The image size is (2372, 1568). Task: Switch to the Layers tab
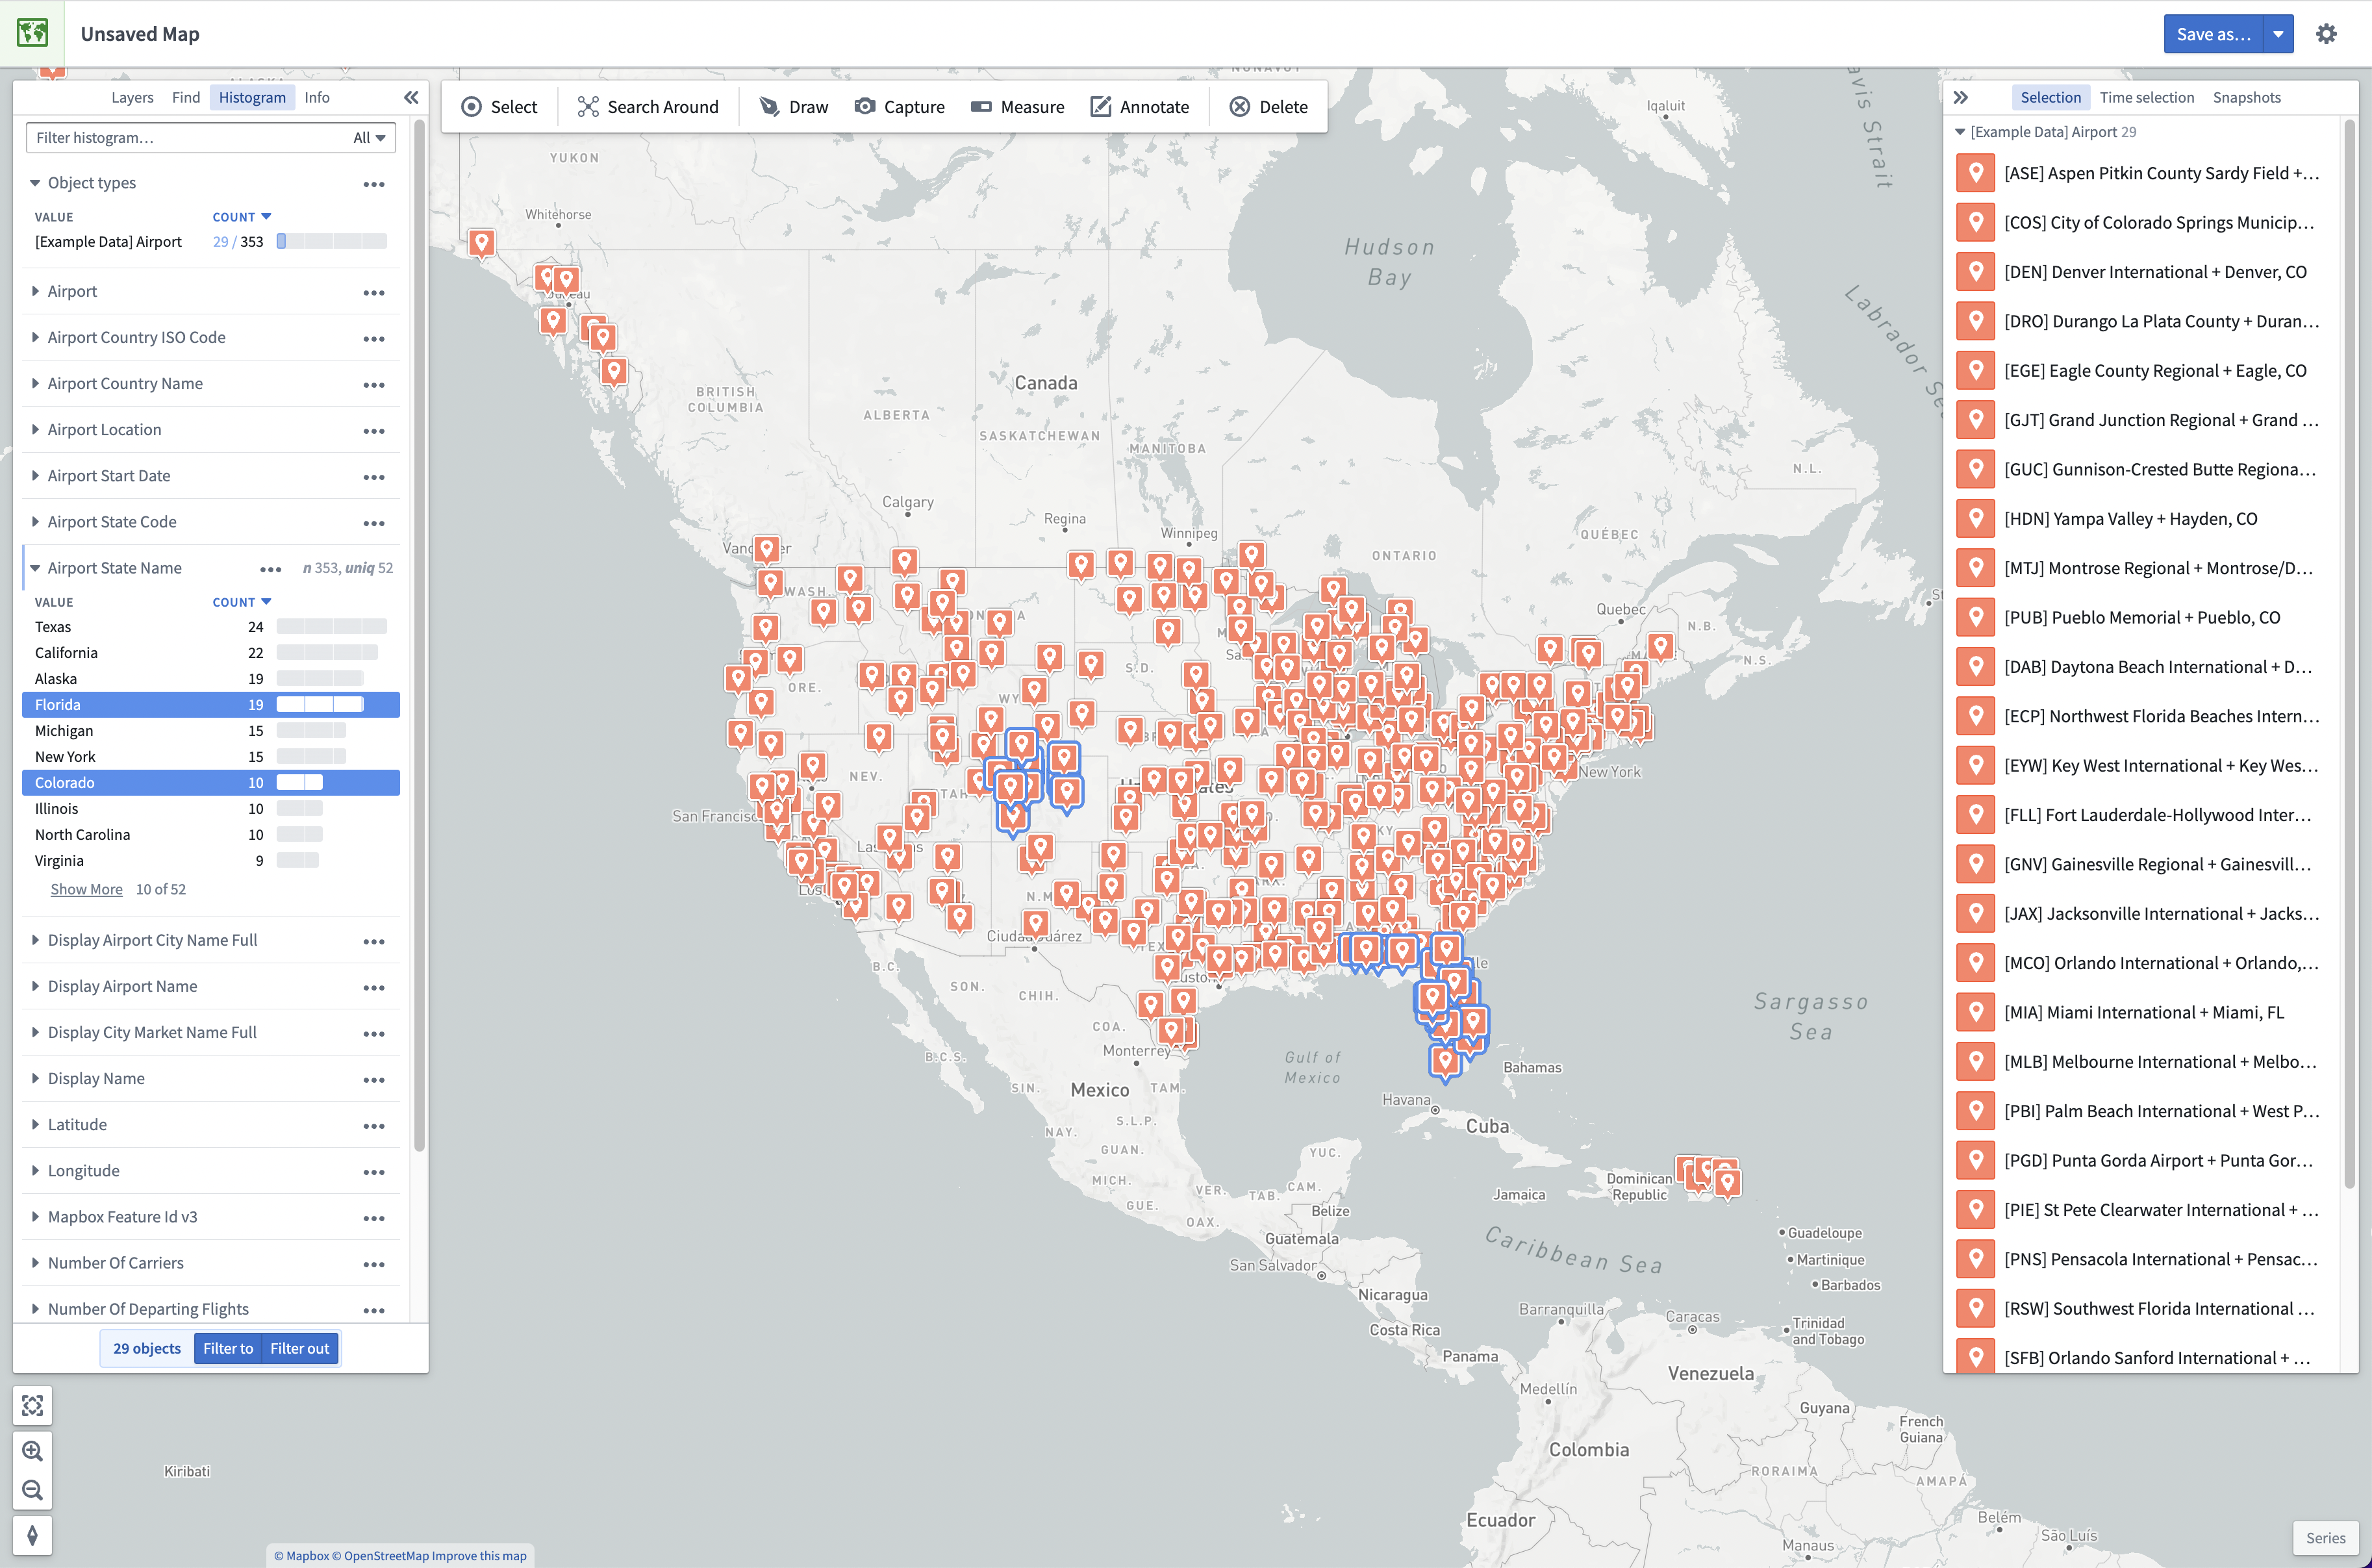132,97
